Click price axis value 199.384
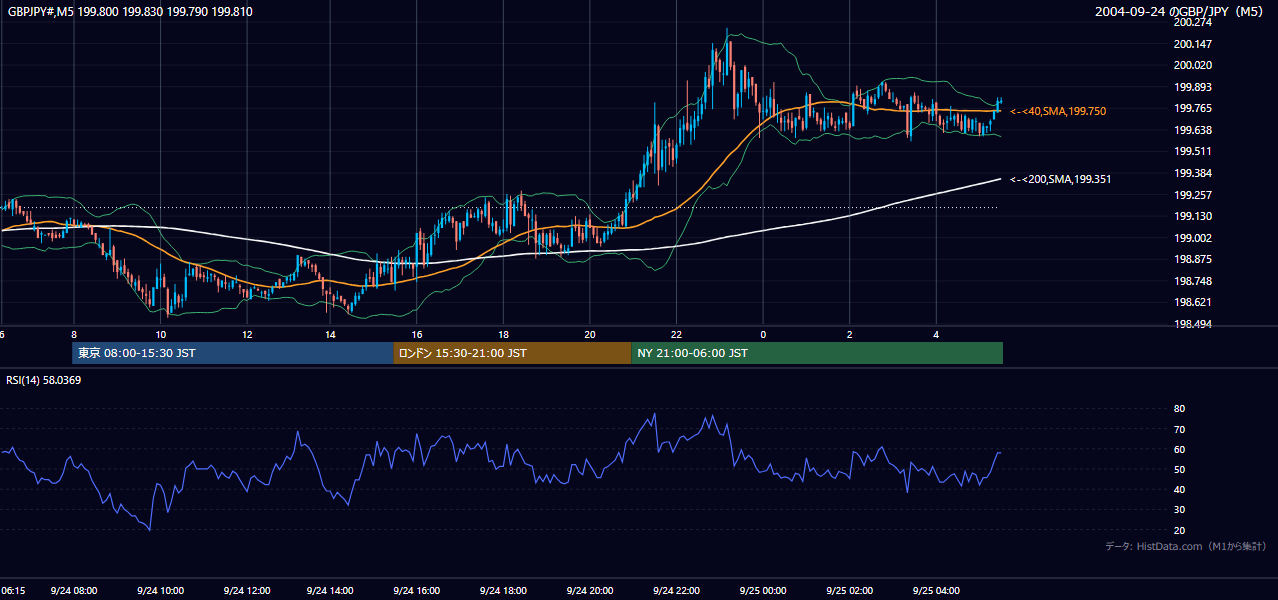Screen dimensions: 1278x600 (1193, 173)
